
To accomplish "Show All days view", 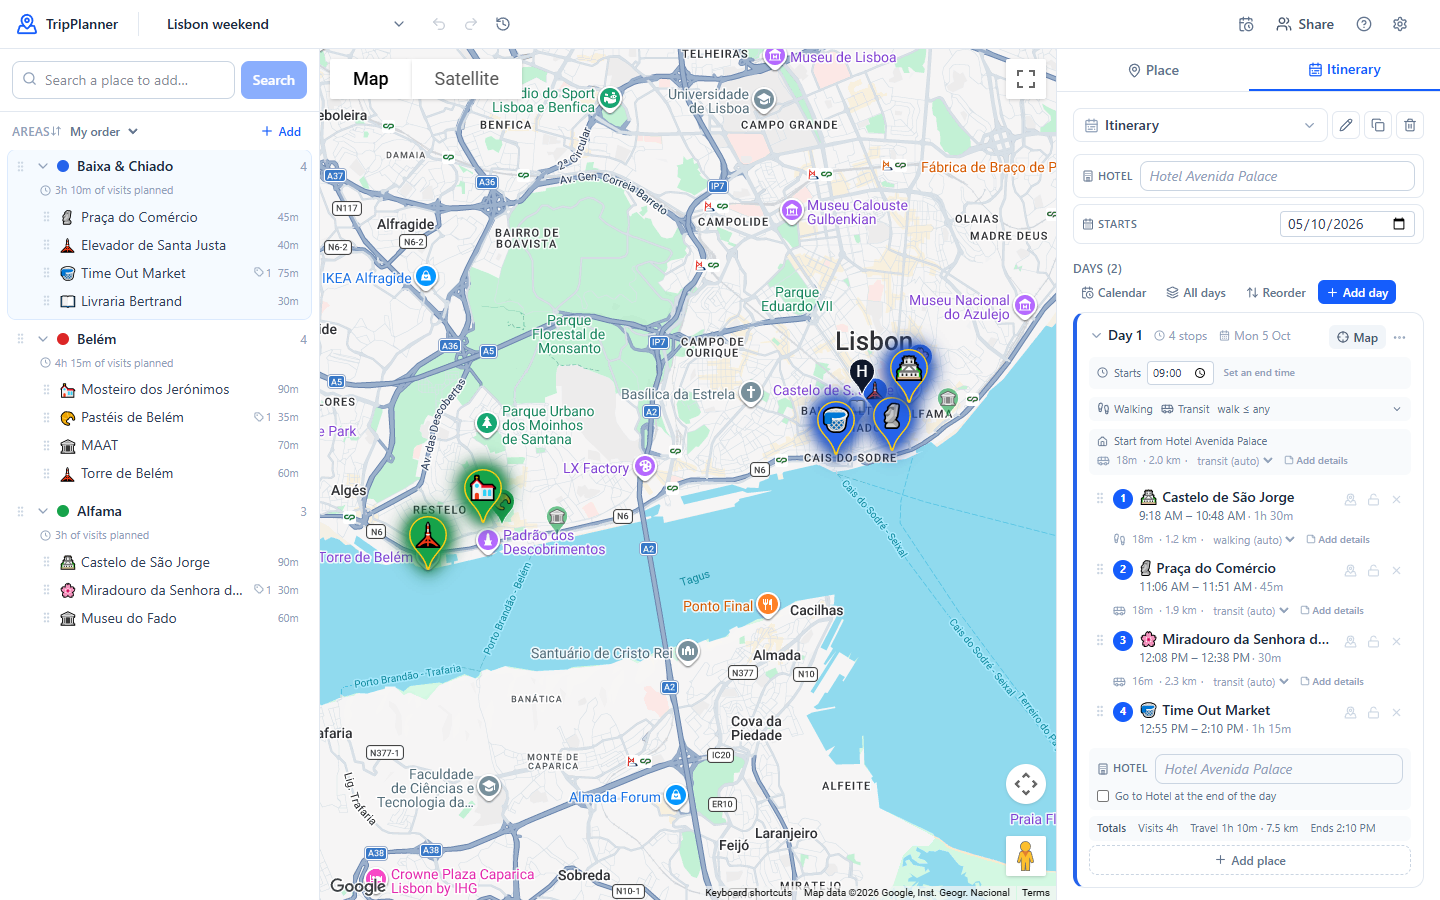I will (1195, 293).
